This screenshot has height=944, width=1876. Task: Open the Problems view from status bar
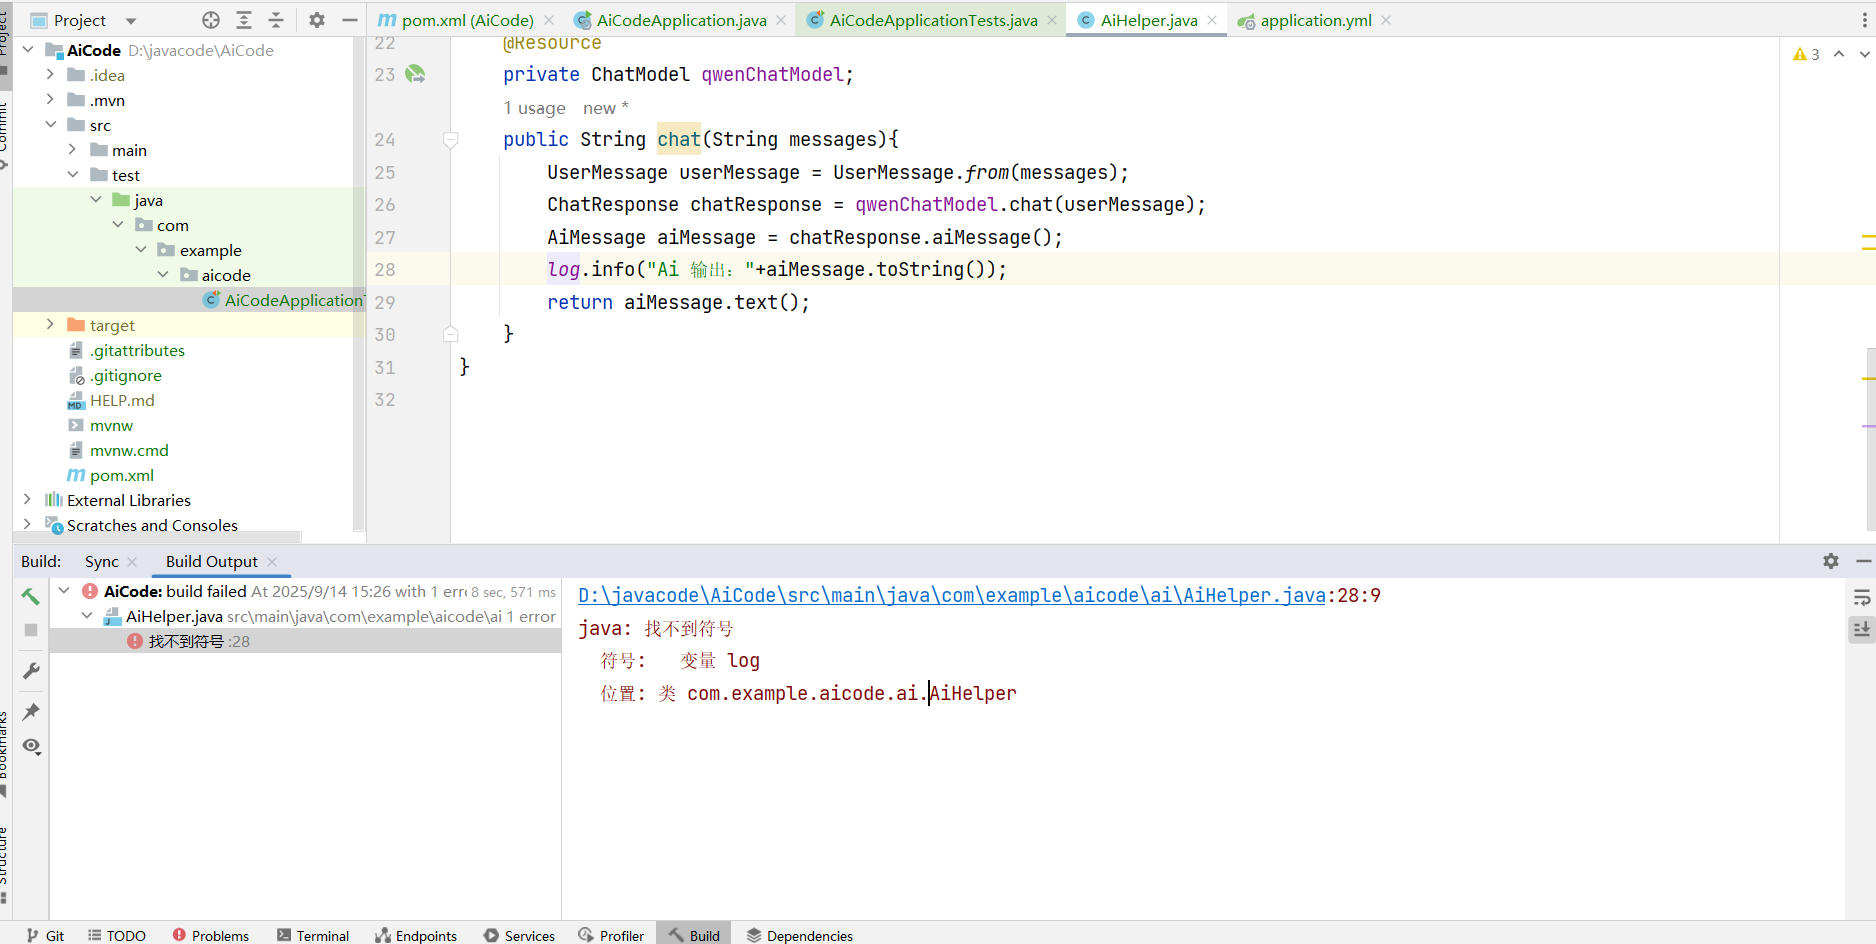211,935
